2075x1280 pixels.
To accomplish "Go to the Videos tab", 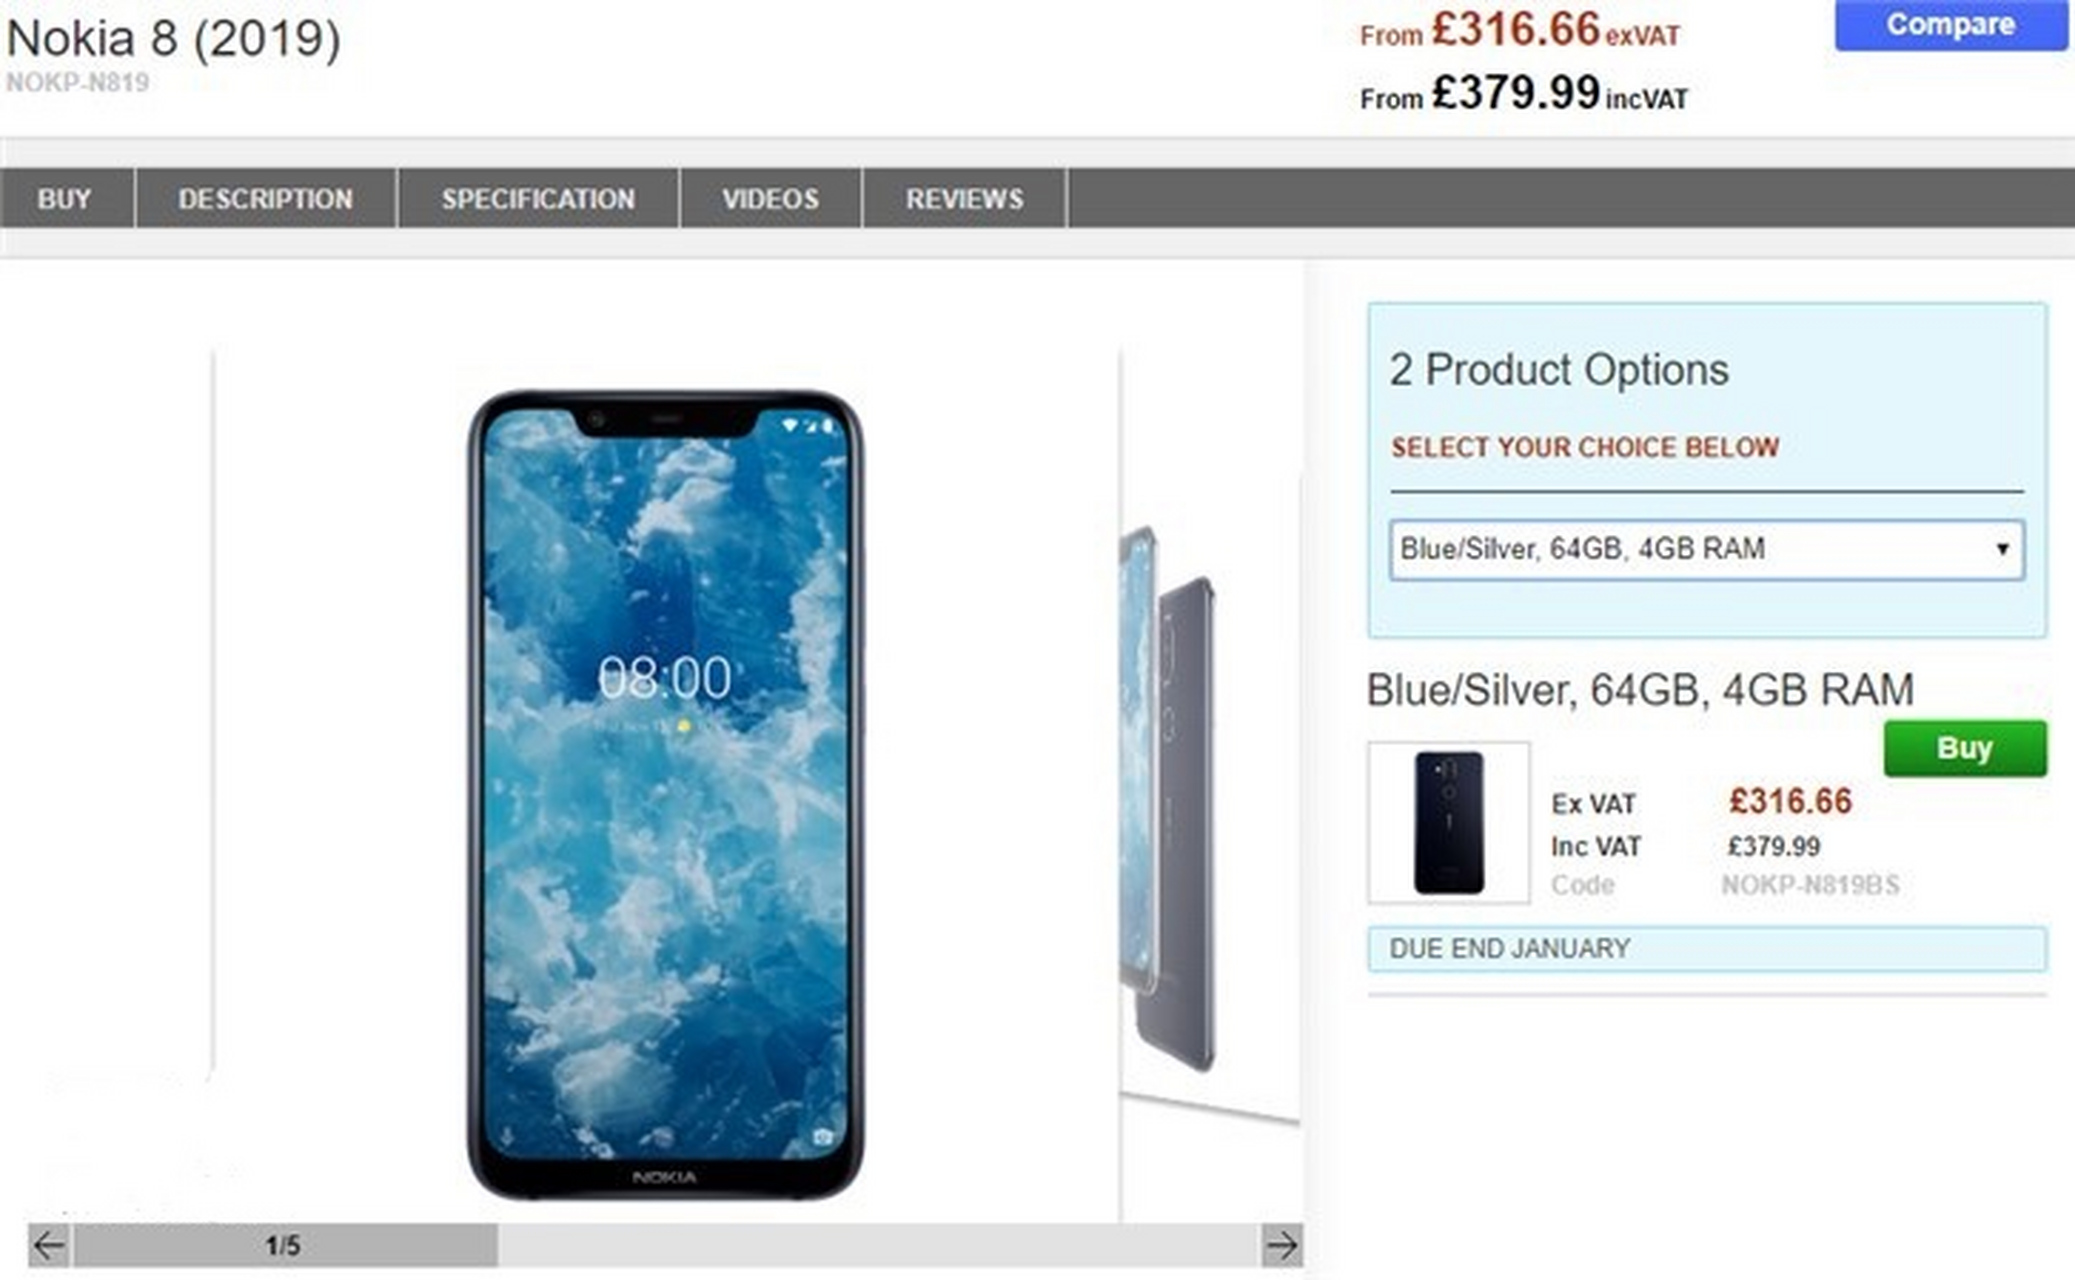I will pos(770,199).
